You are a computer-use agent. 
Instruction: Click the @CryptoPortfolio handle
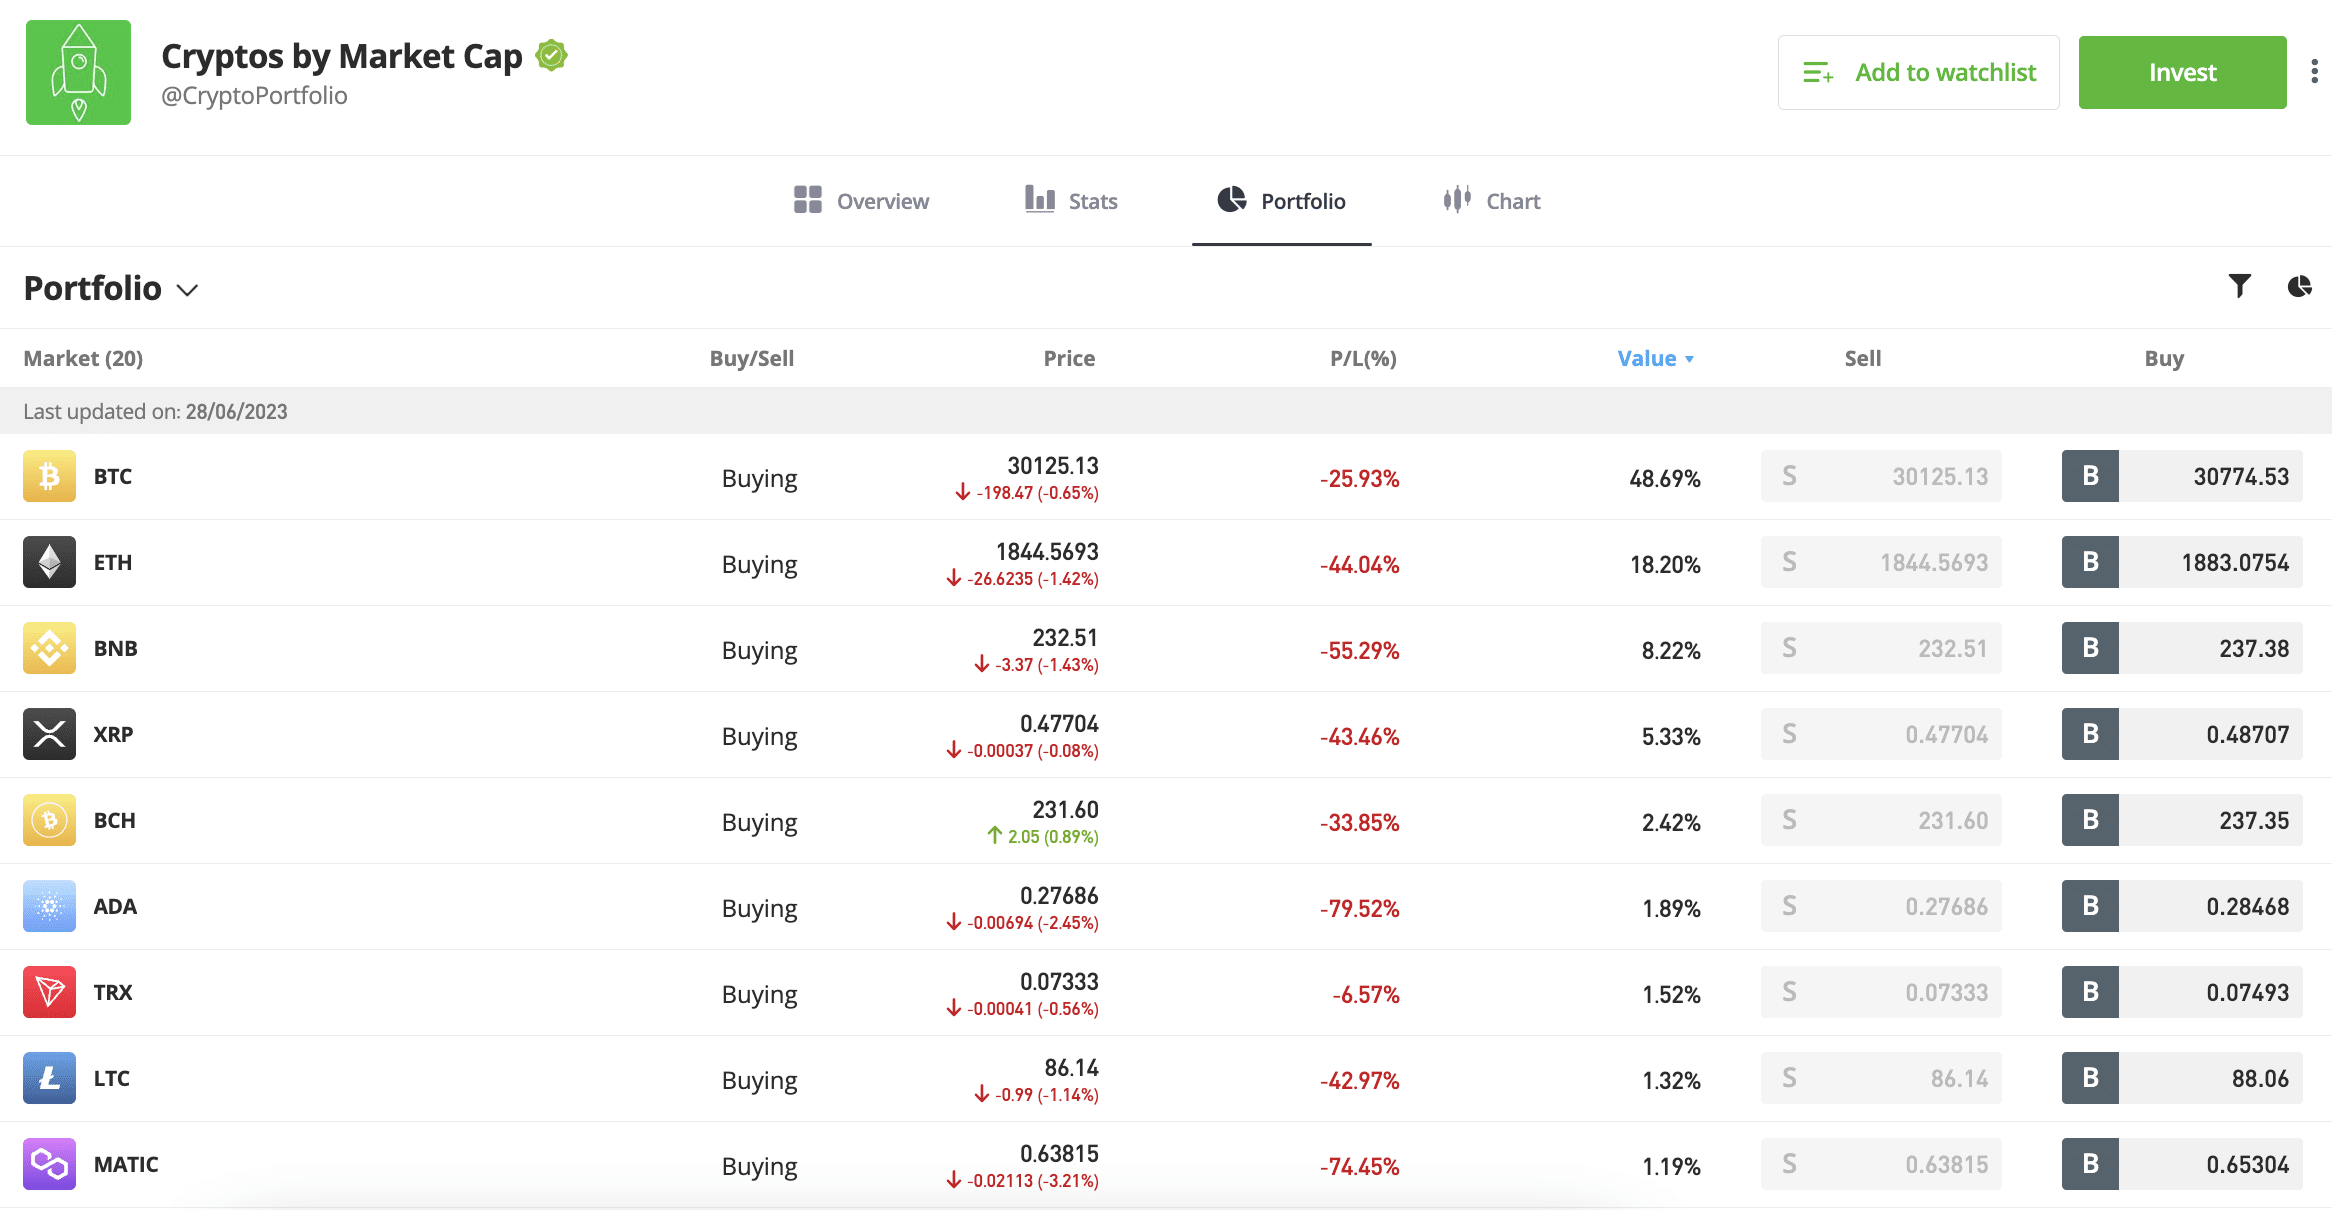pos(254,96)
